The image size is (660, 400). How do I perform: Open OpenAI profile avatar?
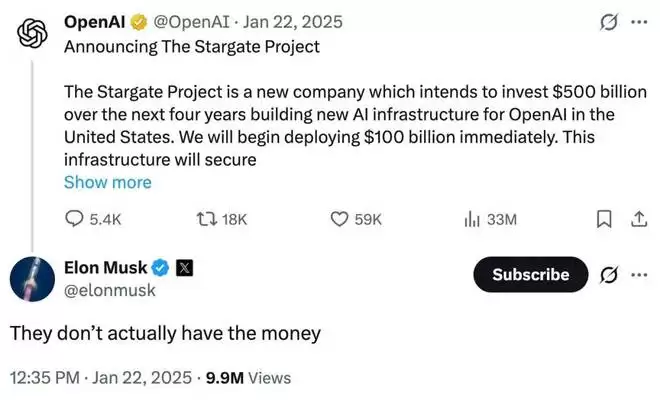point(33,32)
